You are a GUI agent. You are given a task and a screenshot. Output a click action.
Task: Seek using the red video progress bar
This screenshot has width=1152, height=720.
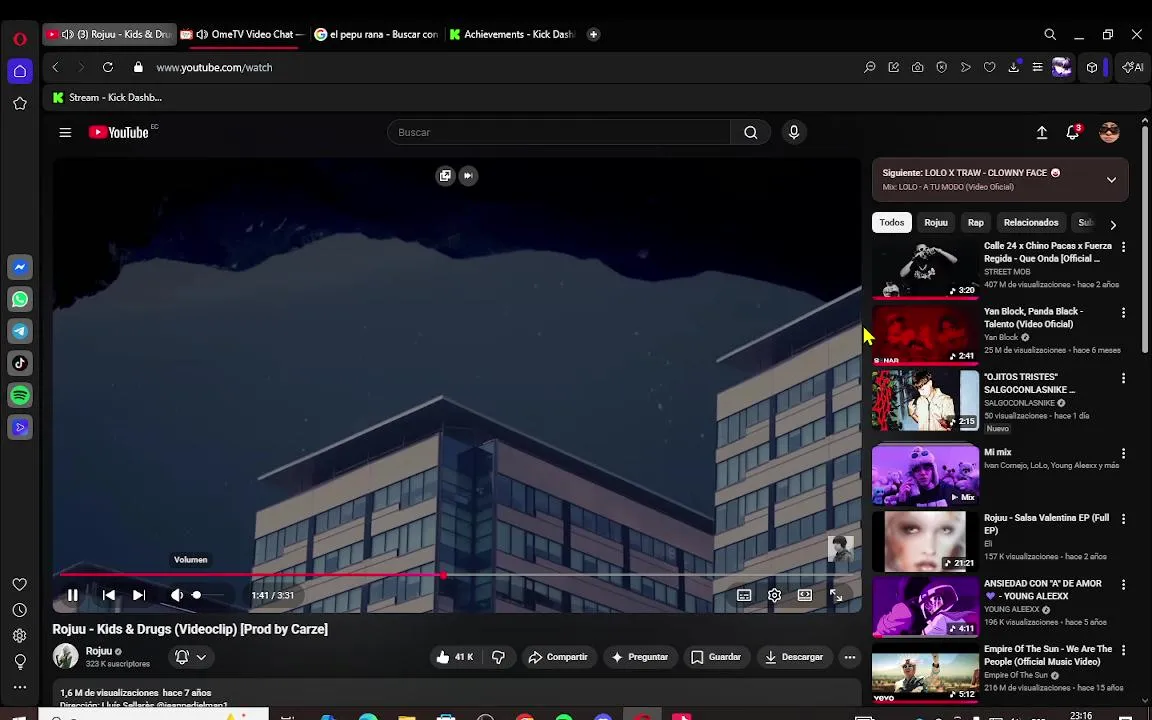456,575
